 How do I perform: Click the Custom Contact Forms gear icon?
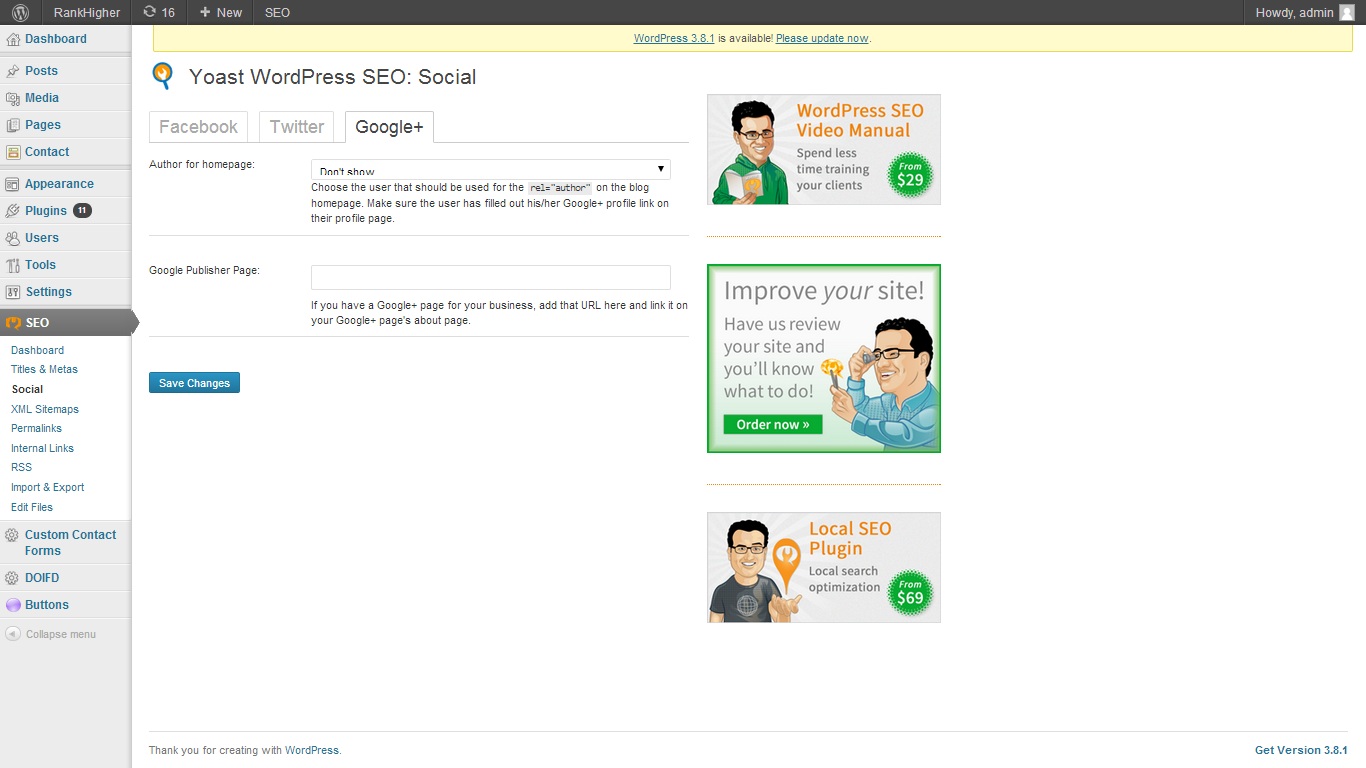click(x=13, y=535)
